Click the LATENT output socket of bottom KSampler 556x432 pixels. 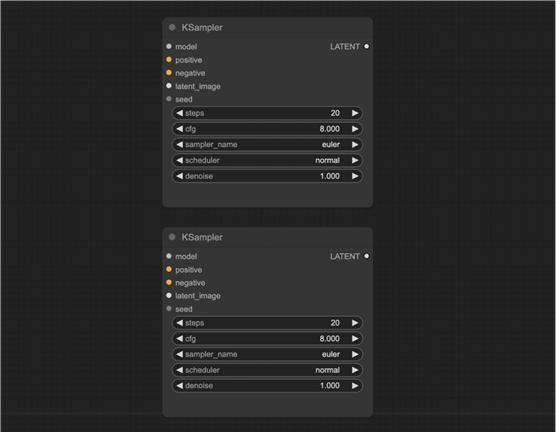[x=366, y=256]
